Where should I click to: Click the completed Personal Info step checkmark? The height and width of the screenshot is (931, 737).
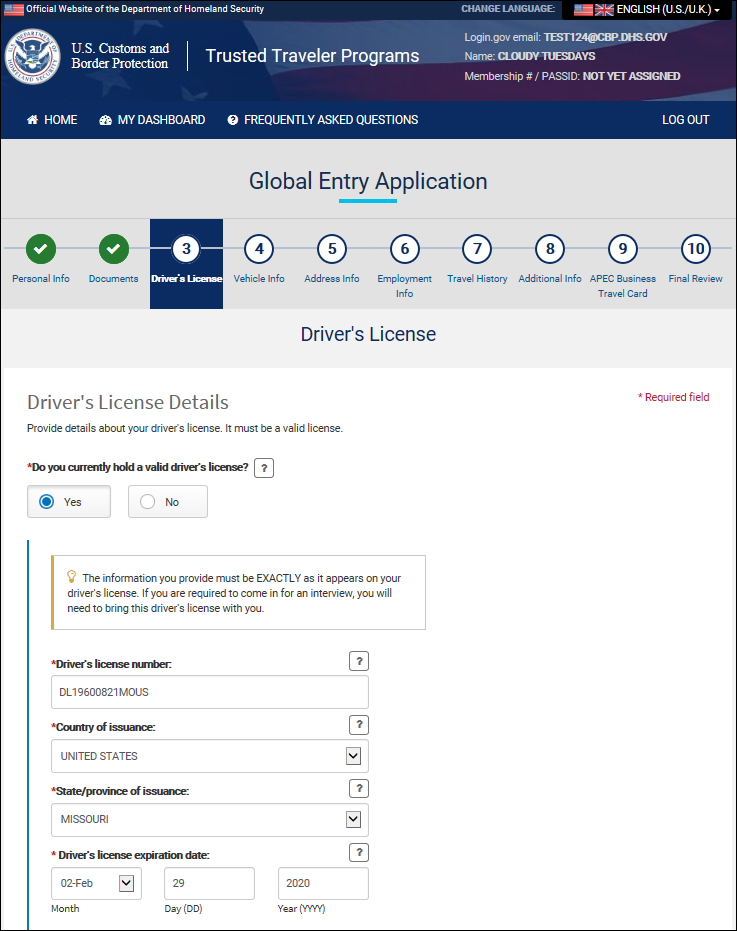(41, 248)
